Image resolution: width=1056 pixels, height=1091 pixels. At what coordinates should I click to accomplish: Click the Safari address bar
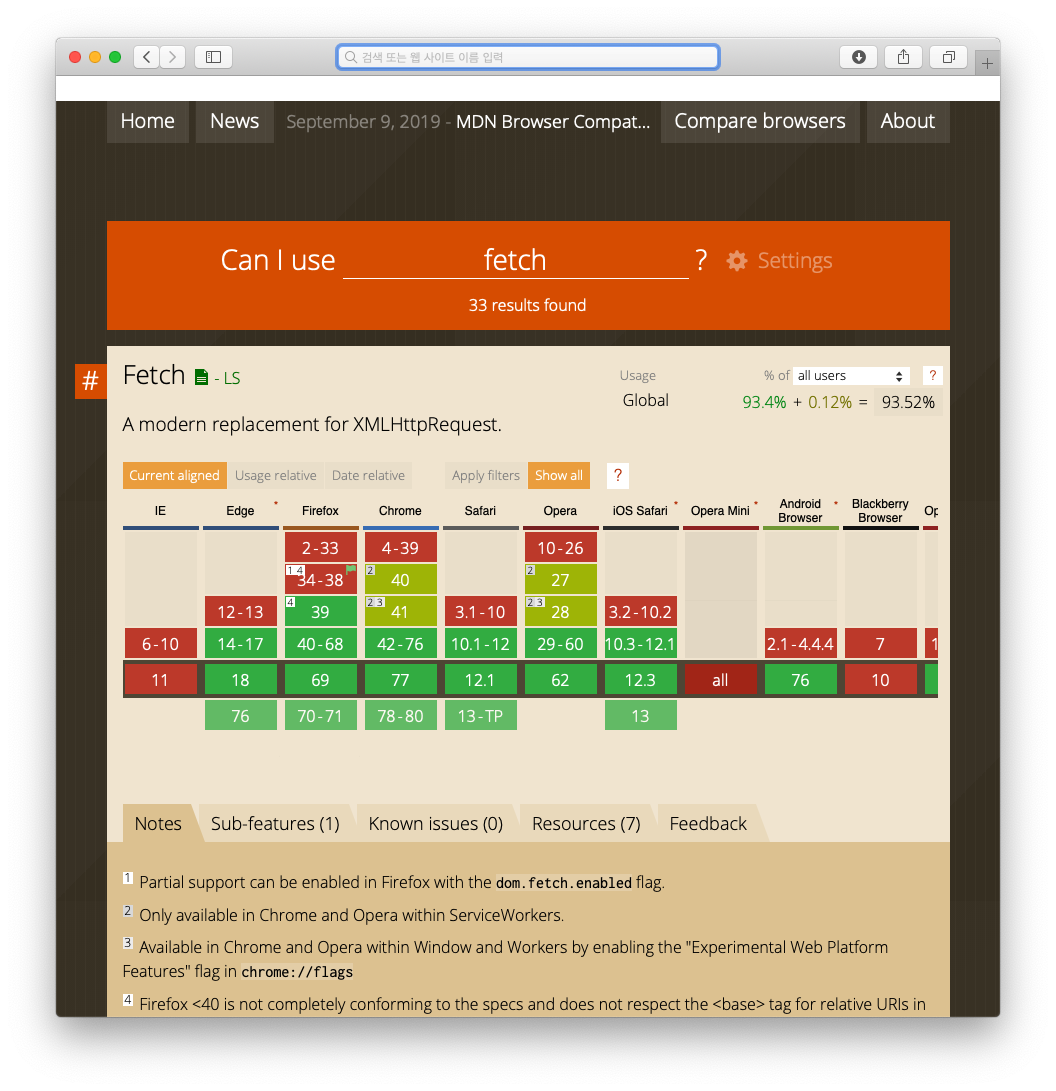tap(528, 57)
